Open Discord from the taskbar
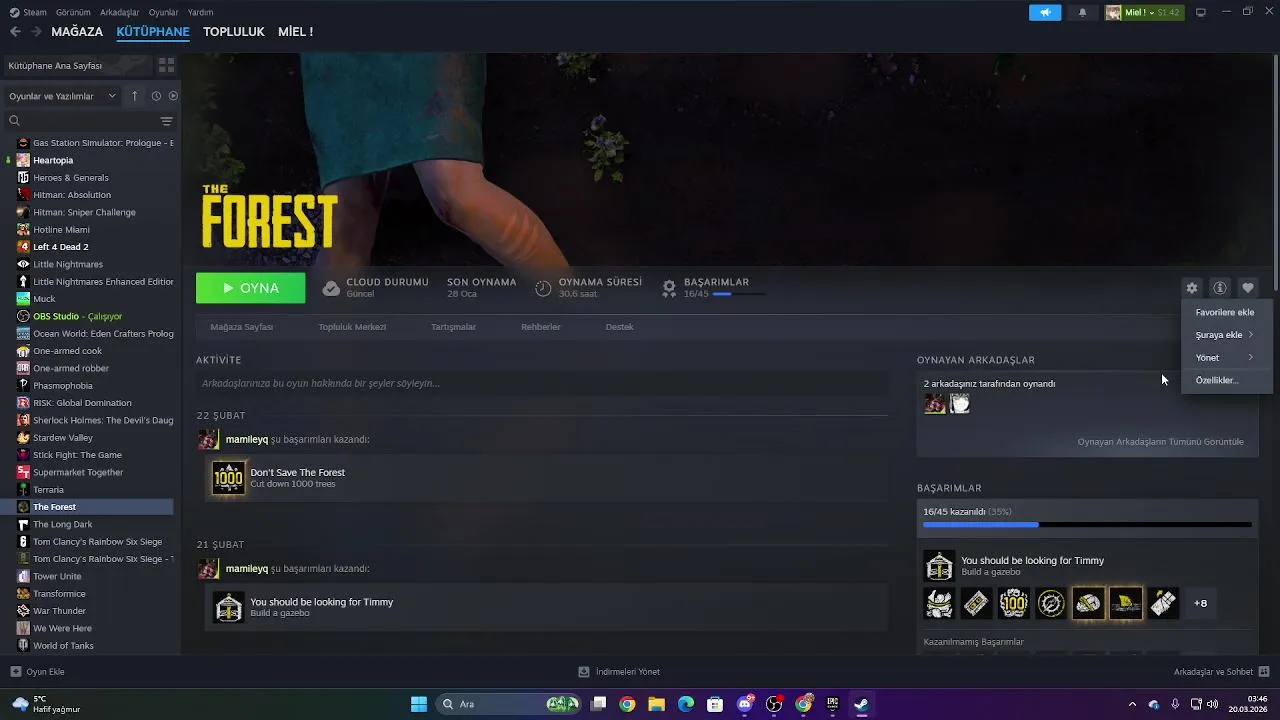Image resolution: width=1280 pixels, height=720 pixels. (x=744, y=704)
